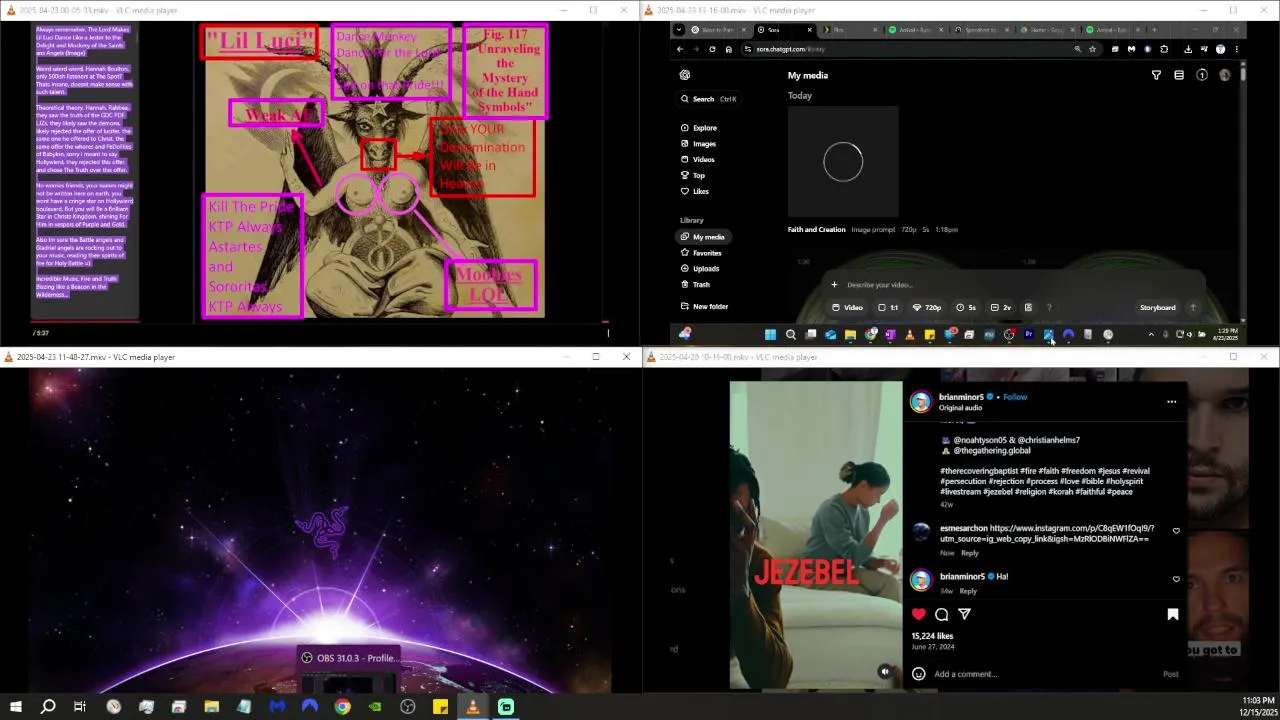This screenshot has width=1280, height=720.
Task: Save the Instagram post with the bookmark icon
Action: (x=1173, y=614)
